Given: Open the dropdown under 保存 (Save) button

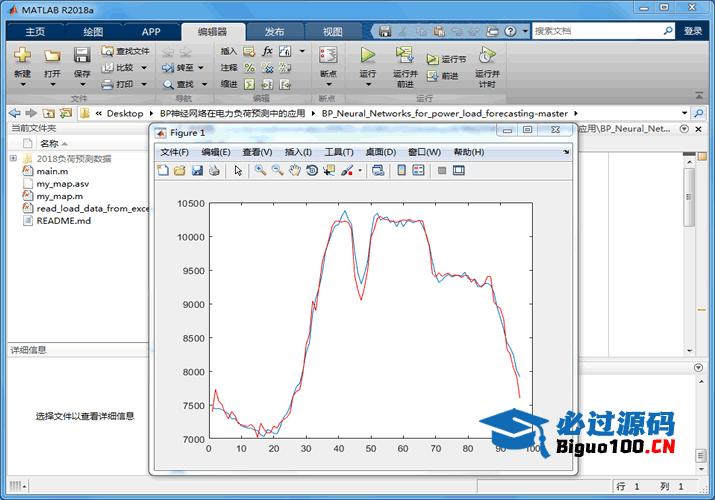Looking at the screenshot, I should click(82, 85).
